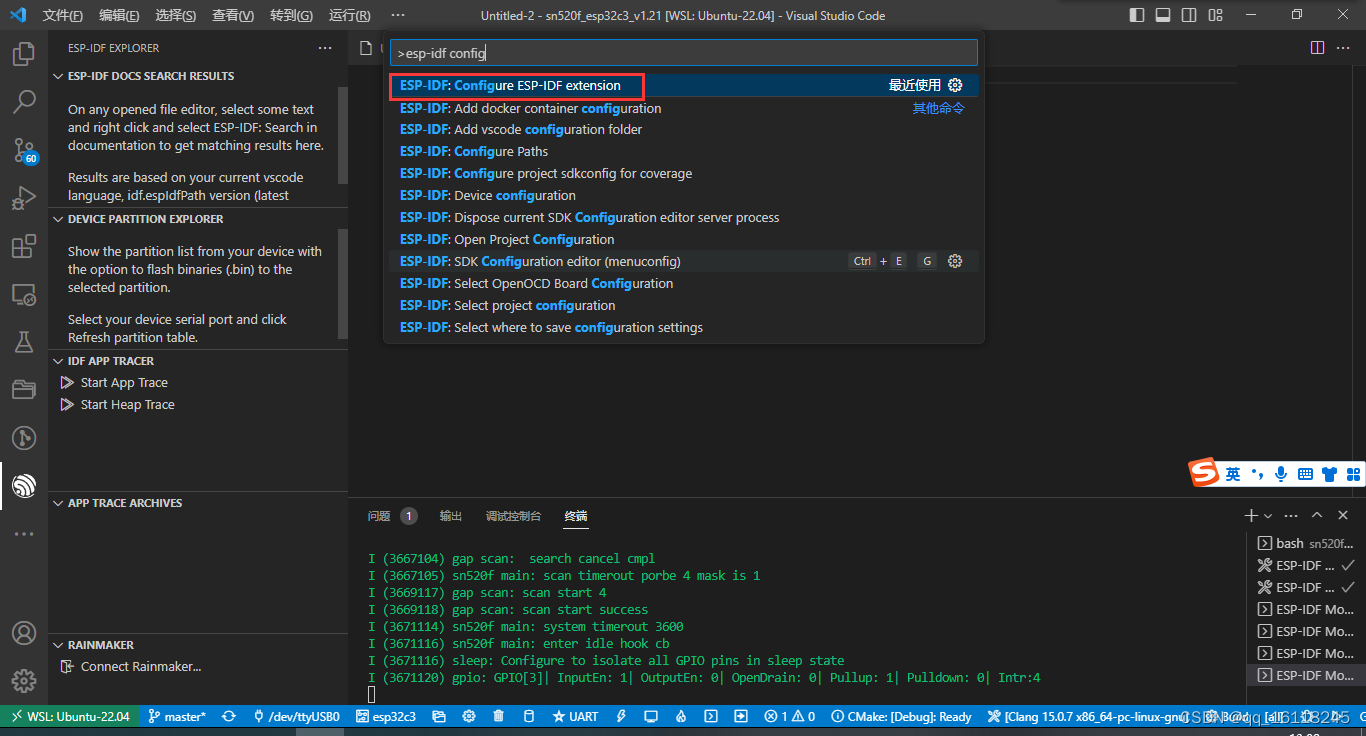Screen dimensions: 1366x736
Task: Run ESP-IDF: Configure Paths command
Action: coord(684,151)
